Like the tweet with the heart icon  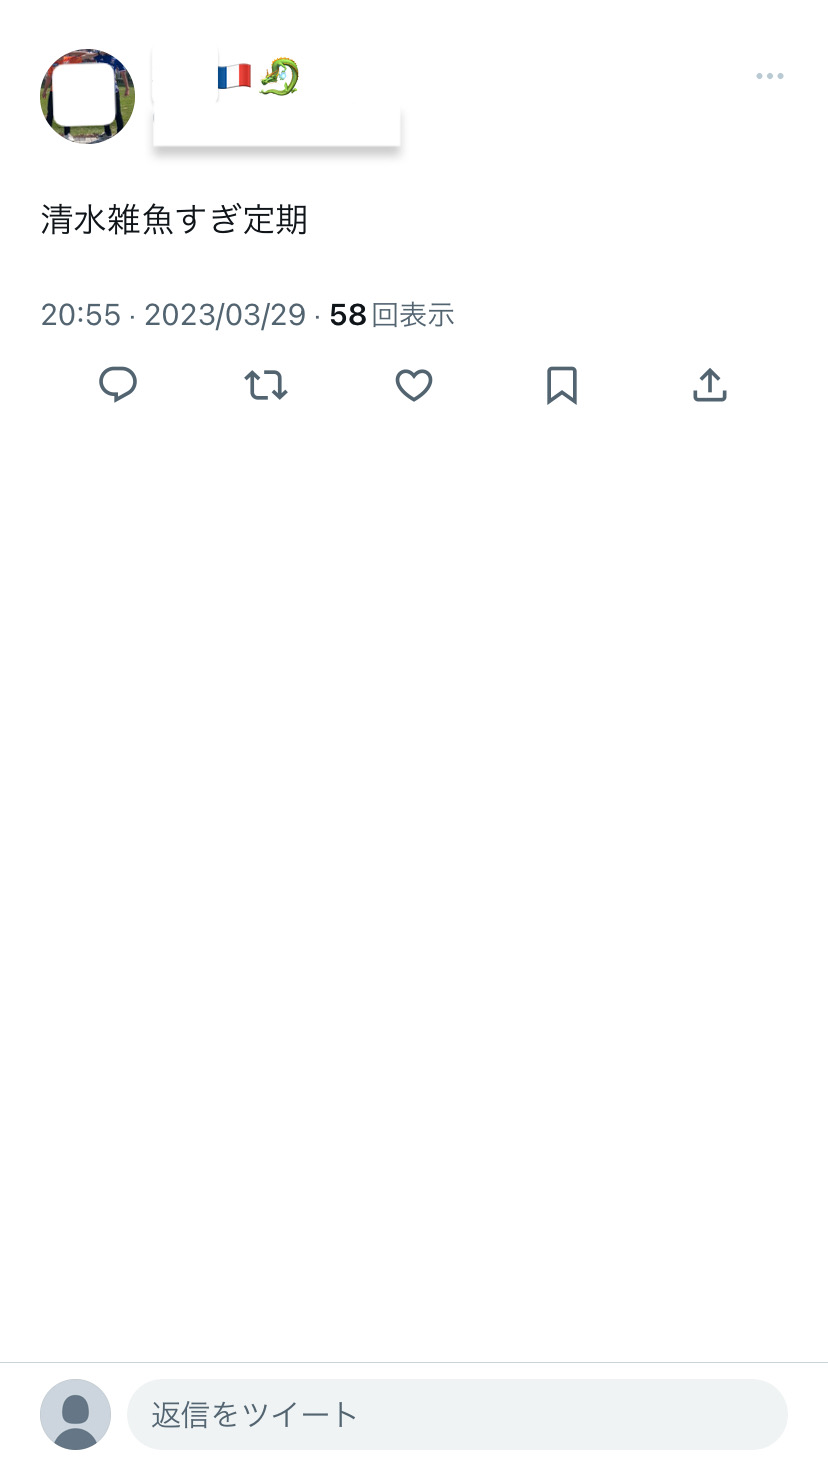pos(414,385)
